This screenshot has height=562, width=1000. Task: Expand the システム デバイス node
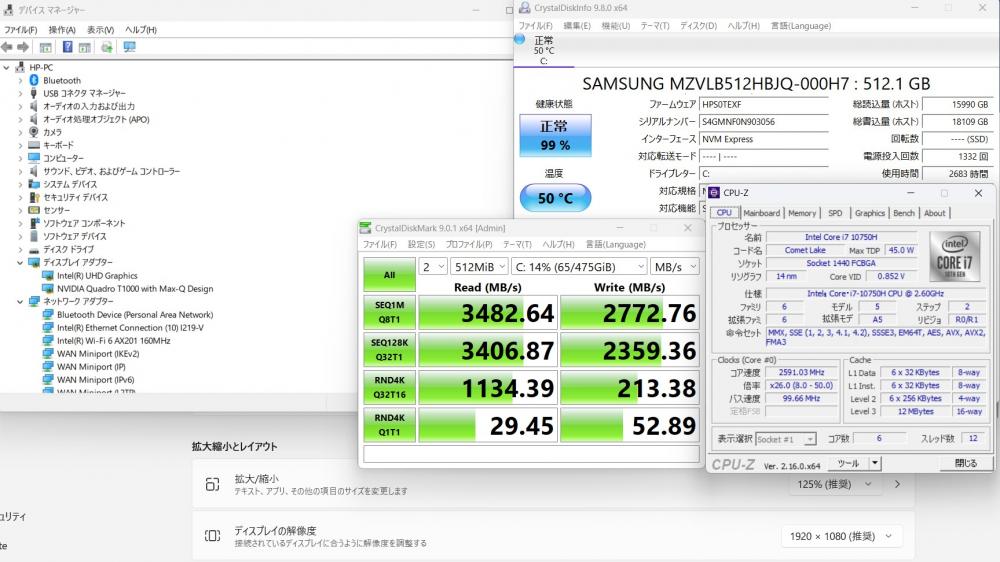[20, 184]
